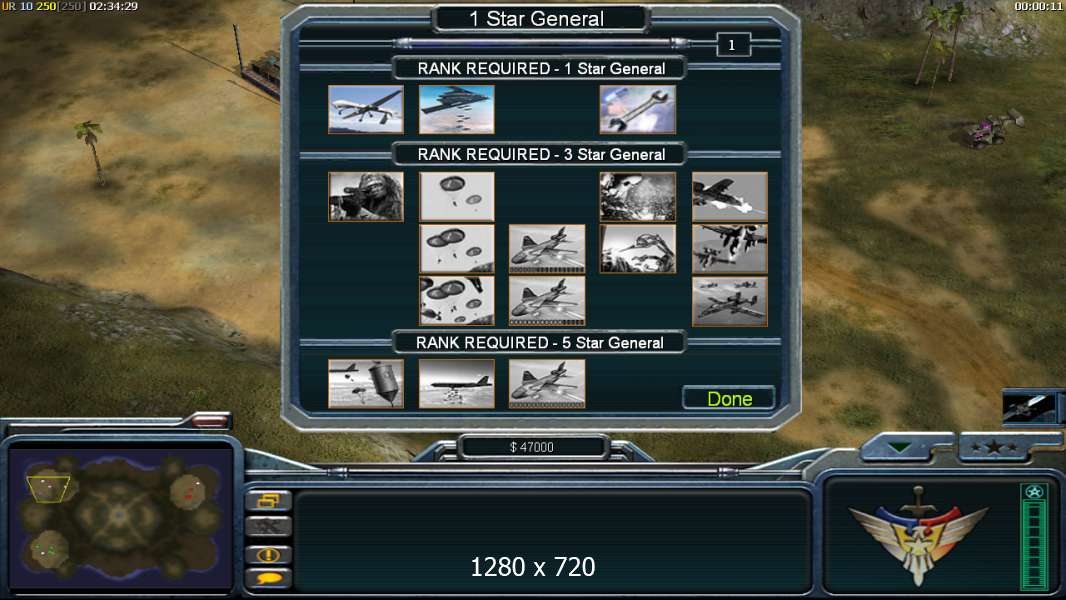This screenshot has height=600, width=1066.
Task: Choose the top single-parachute Paradrop icon
Action: click(456, 196)
